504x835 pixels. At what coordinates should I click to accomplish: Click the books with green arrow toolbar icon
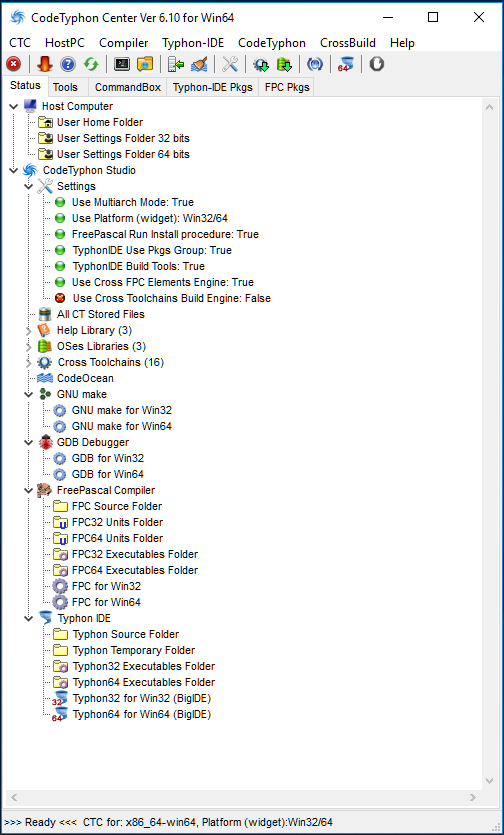click(284, 64)
